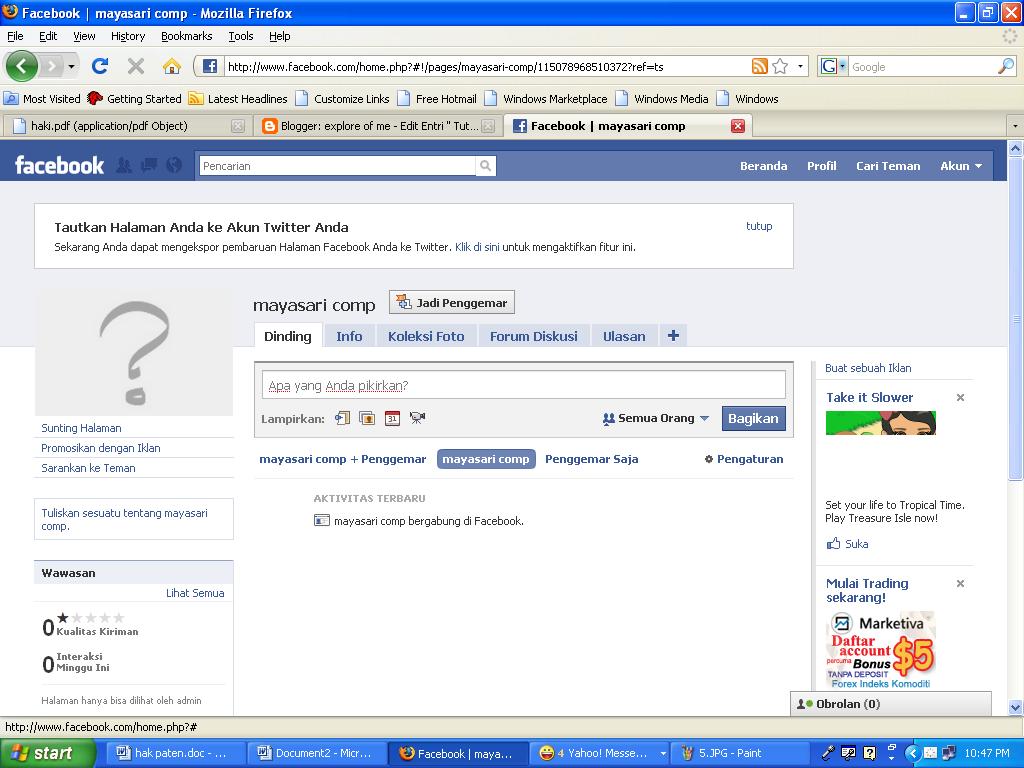
Task: Switch to the Ulasan tab
Action: [x=624, y=336]
